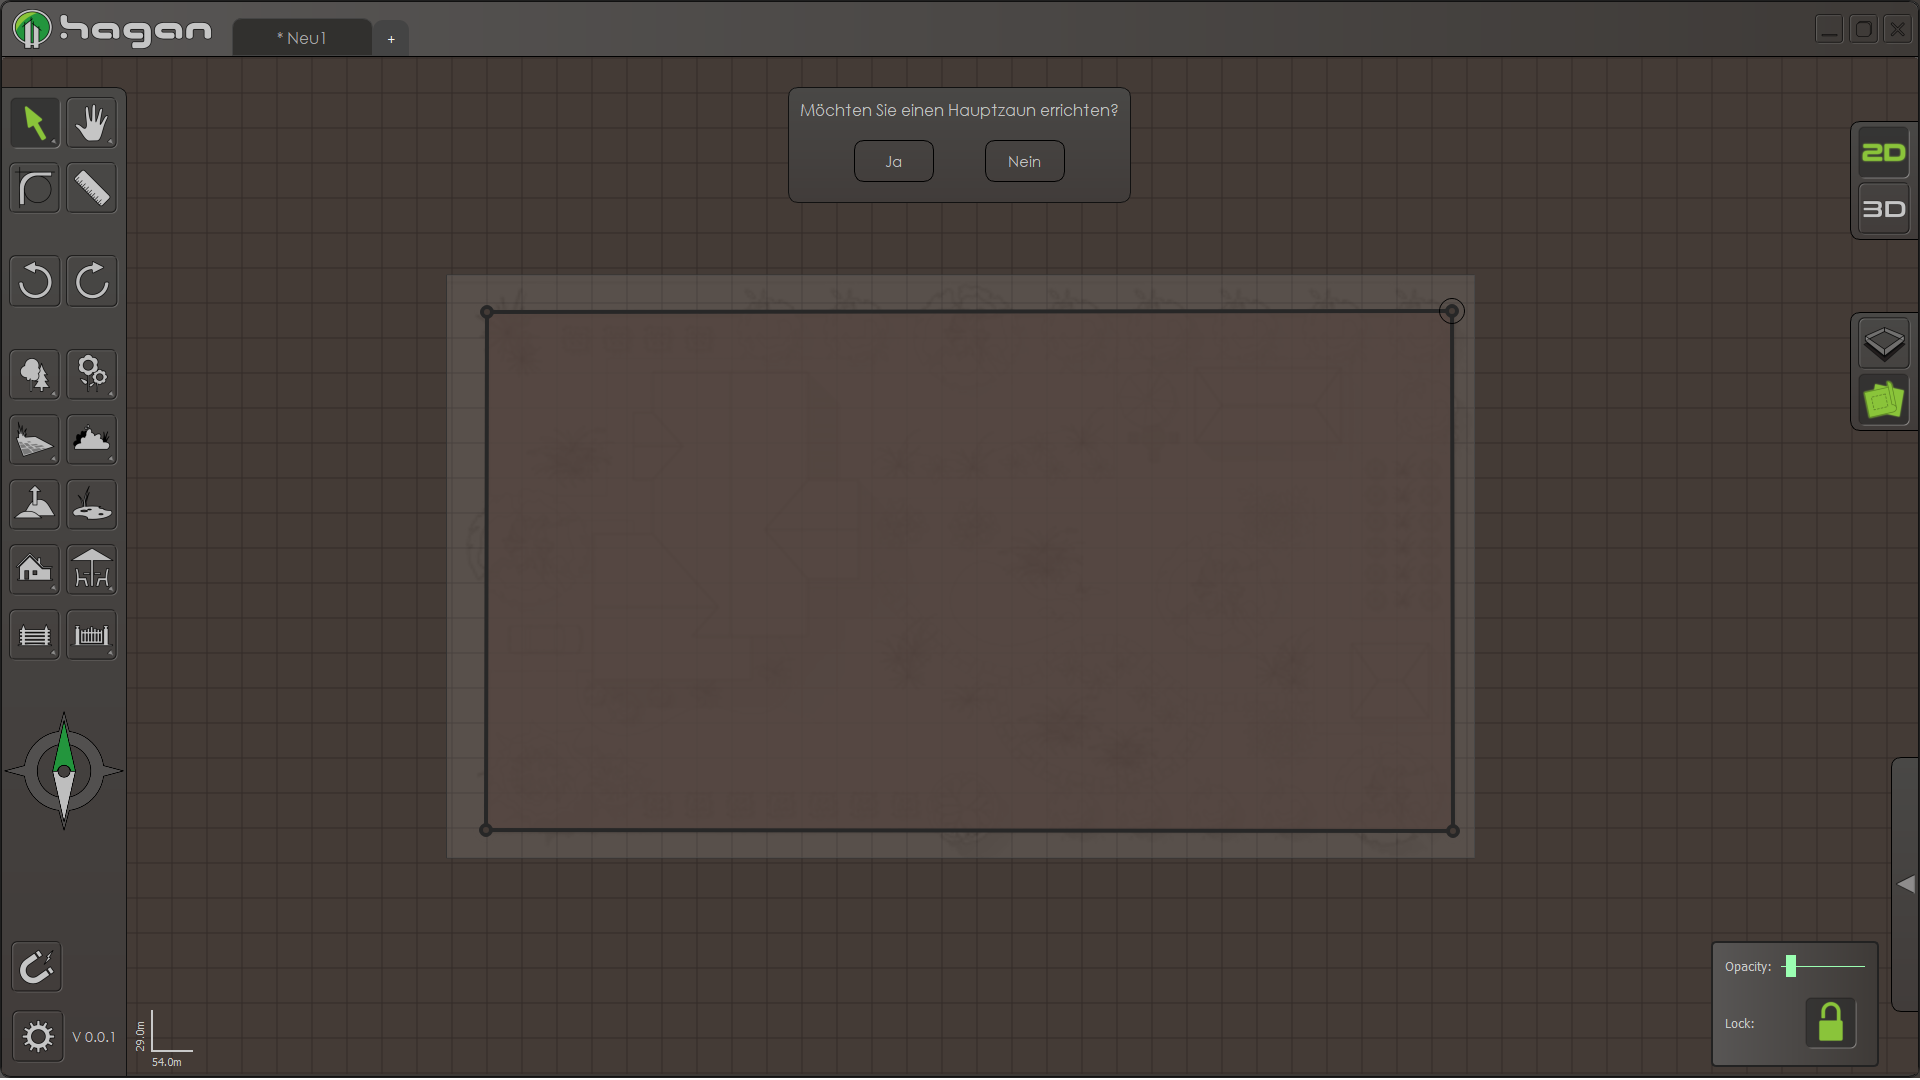The height and width of the screenshot is (1080, 1920).
Task: Activate the curve drawing tool
Action: tap(35, 188)
